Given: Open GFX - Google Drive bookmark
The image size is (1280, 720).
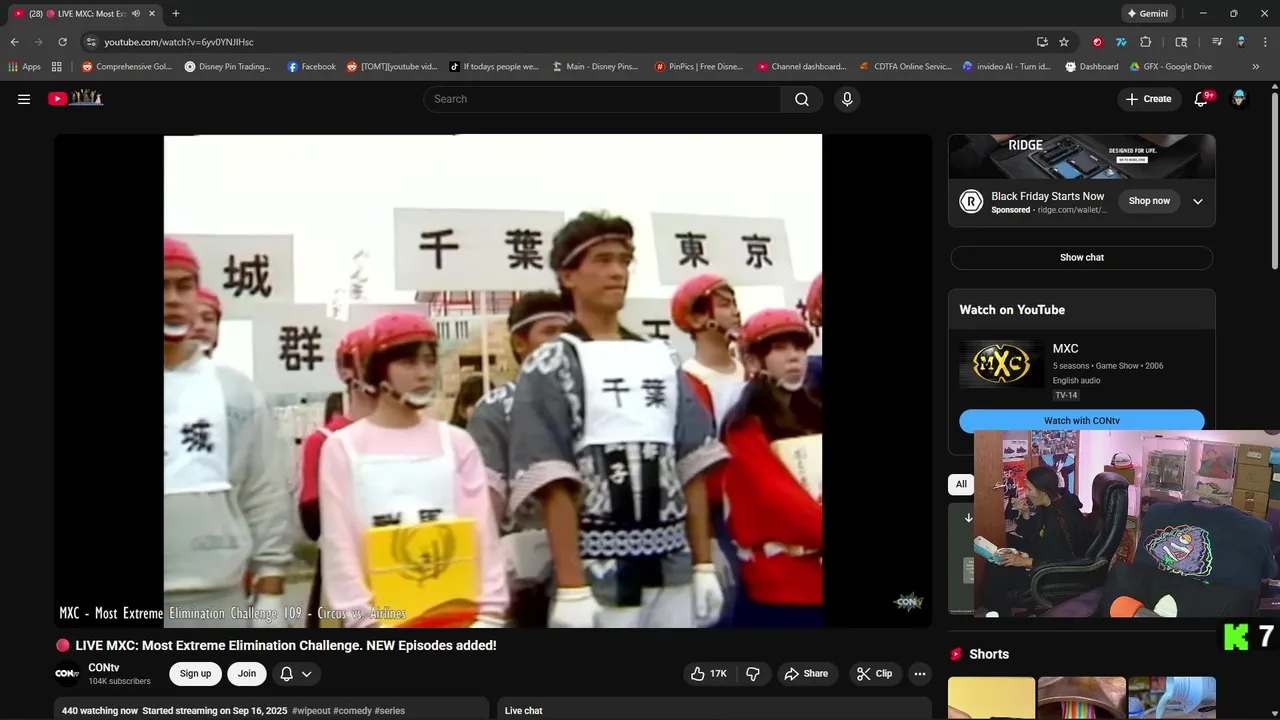Looking at the screenshot, I should click(1170, 67).
